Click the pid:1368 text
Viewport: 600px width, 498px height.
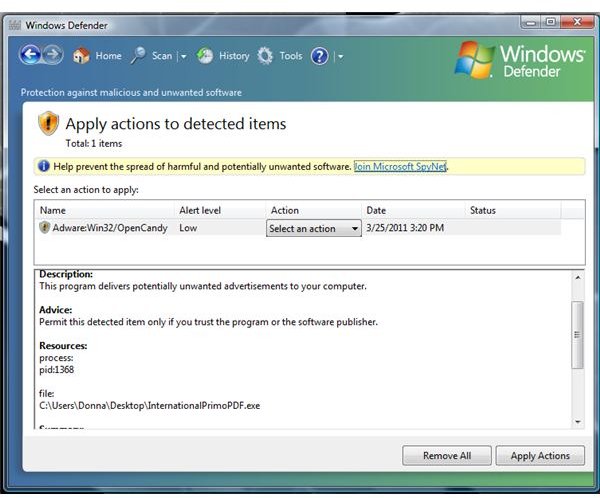coord(57,370)
